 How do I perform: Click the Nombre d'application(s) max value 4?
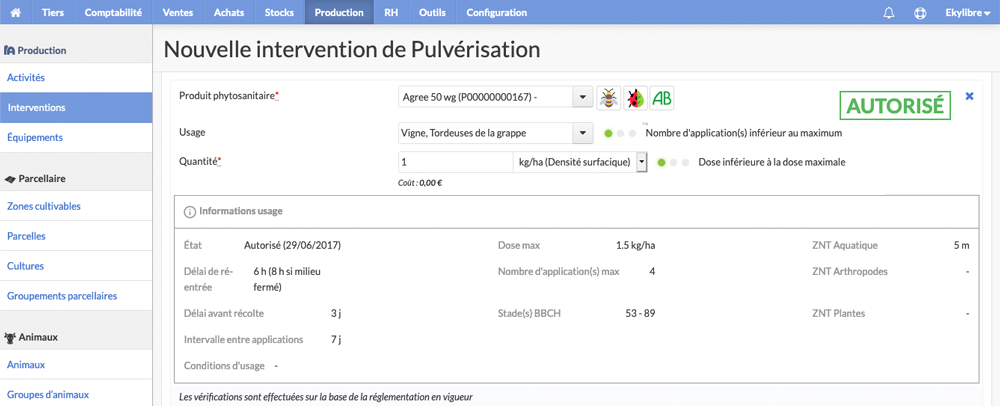tap(652, 272)
